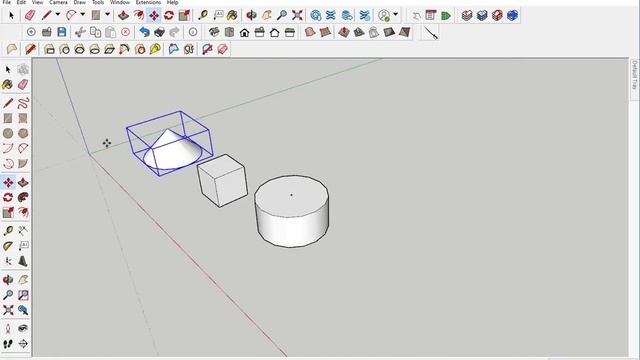
Task: Select the Dimension tool in left palette
Action: pos(23,231)
